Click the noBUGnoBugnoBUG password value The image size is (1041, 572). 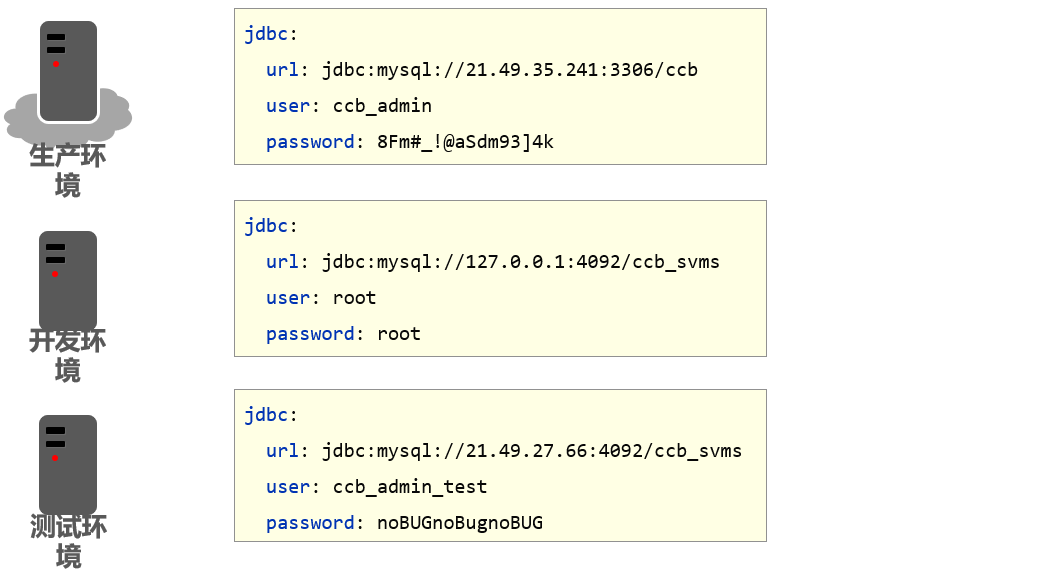460,523
